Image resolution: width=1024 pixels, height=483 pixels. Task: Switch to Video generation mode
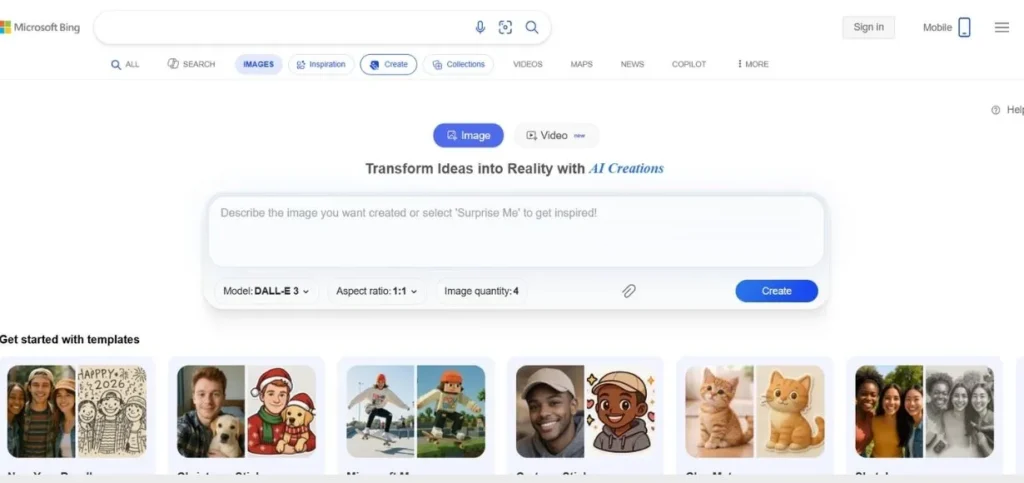click(x=556, y=136)
